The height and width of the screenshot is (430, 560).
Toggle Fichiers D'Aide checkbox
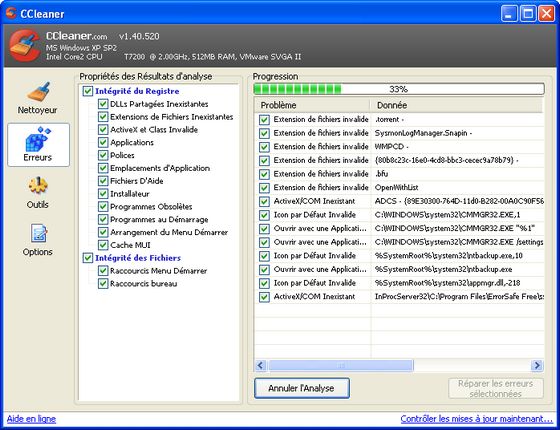coord(103,181)
